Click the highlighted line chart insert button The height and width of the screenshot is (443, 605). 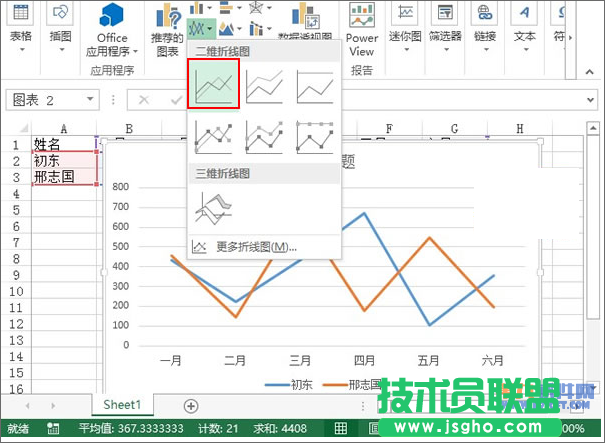pyautogui.click(x=201, y=29)
